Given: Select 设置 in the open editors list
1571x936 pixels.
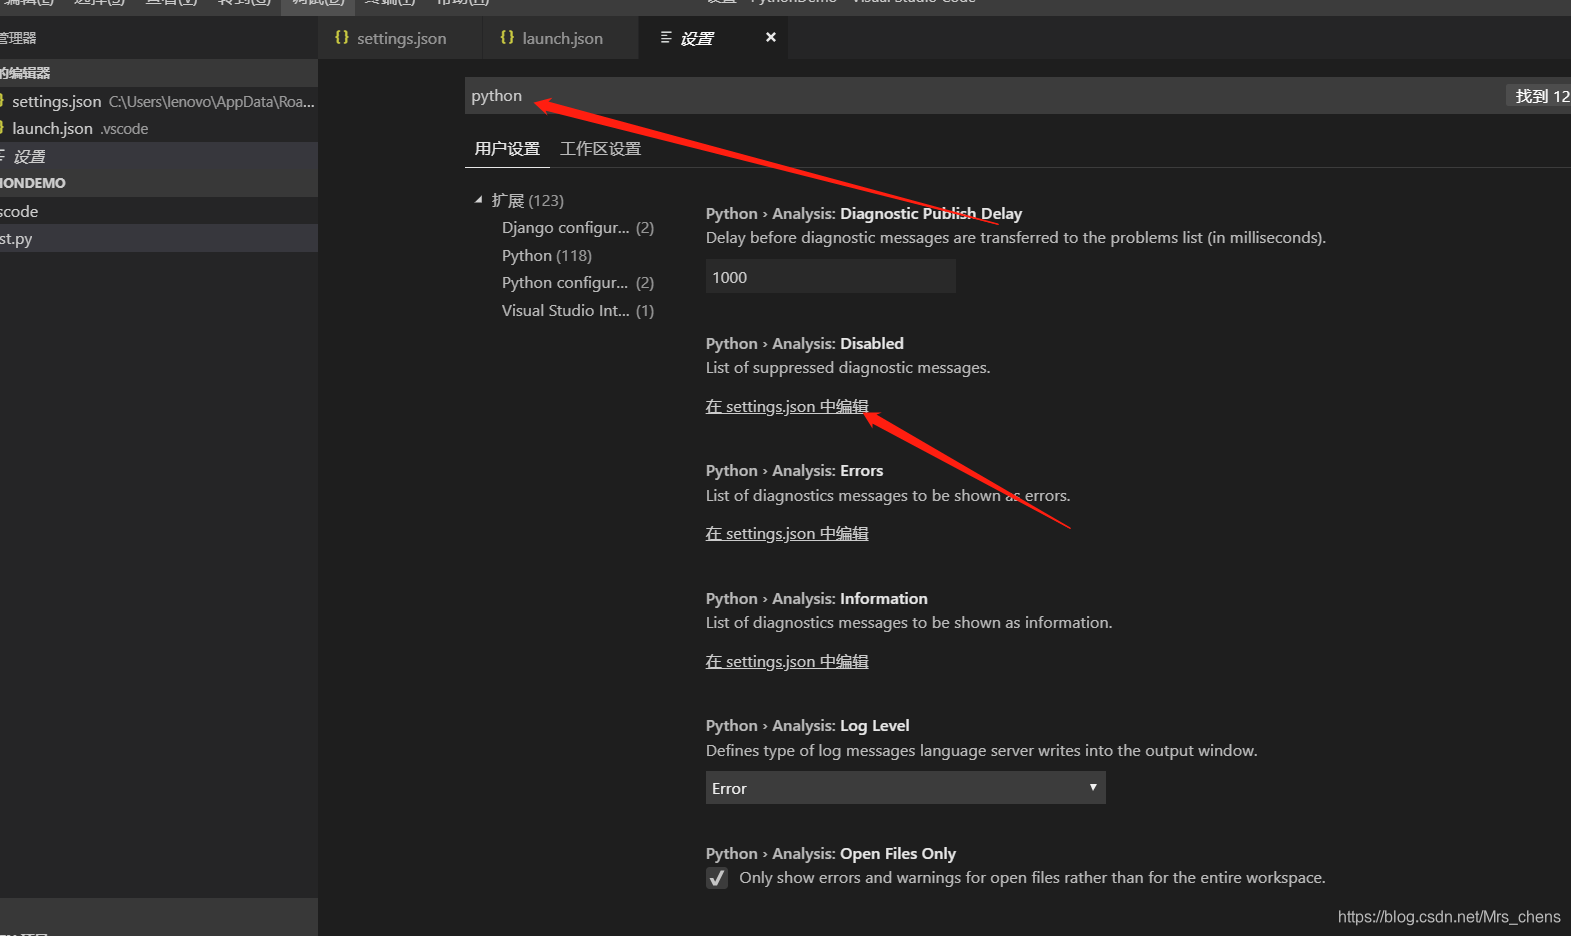Looking at the screenshot, I should pos(159,156).
